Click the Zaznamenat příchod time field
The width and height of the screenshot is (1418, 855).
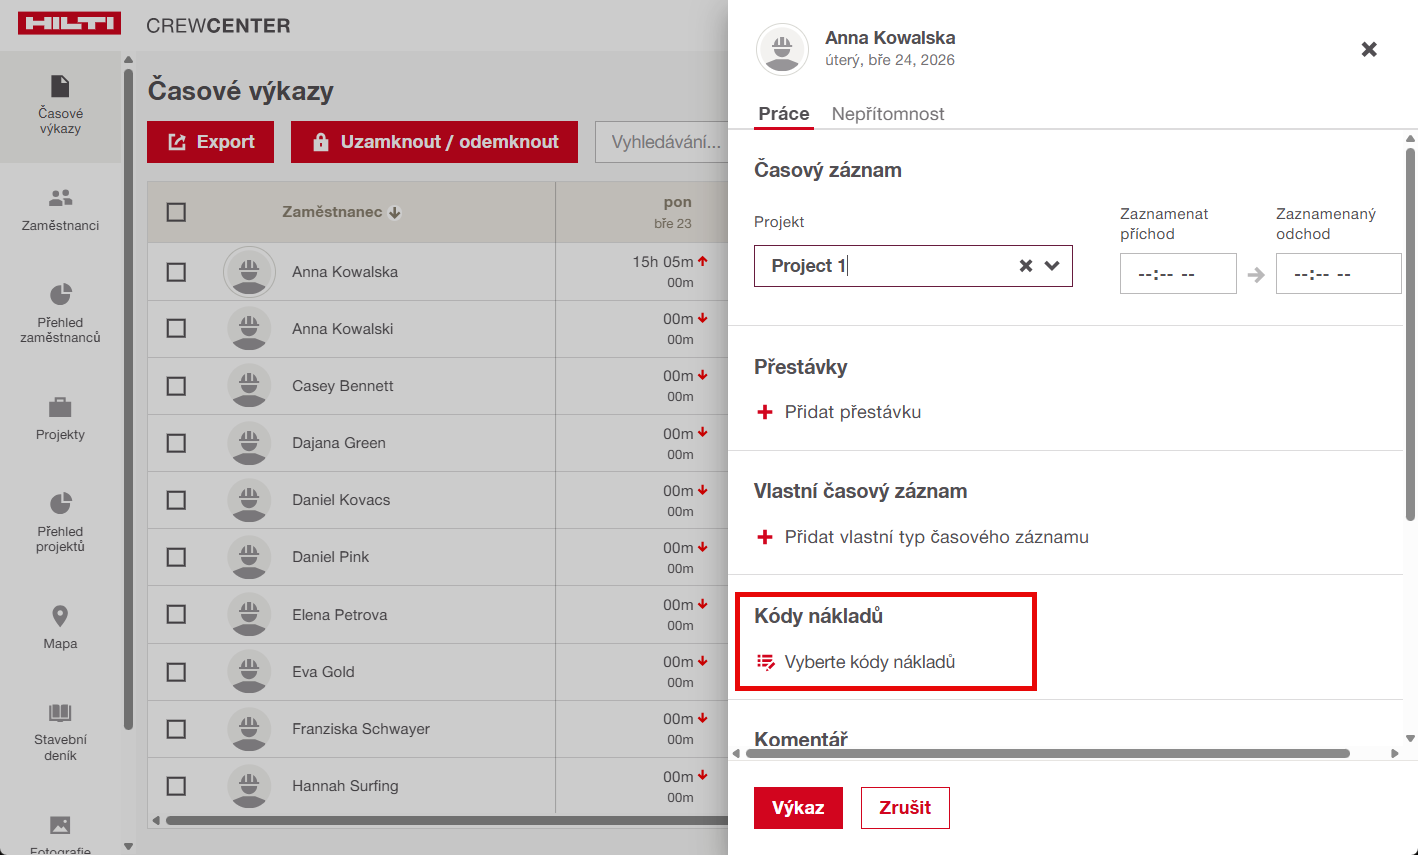tap(1177, 274)
